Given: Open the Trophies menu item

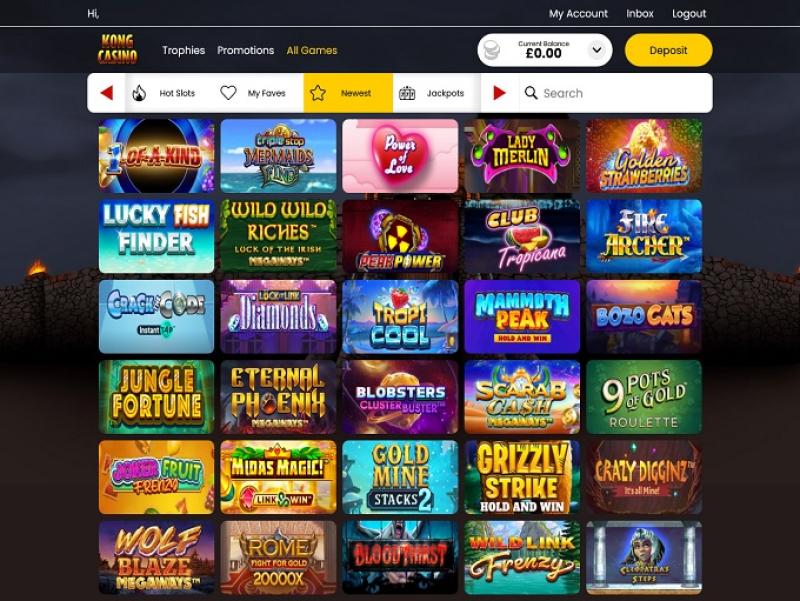Looking at the screenshot, I should click(x=184, y=50).
